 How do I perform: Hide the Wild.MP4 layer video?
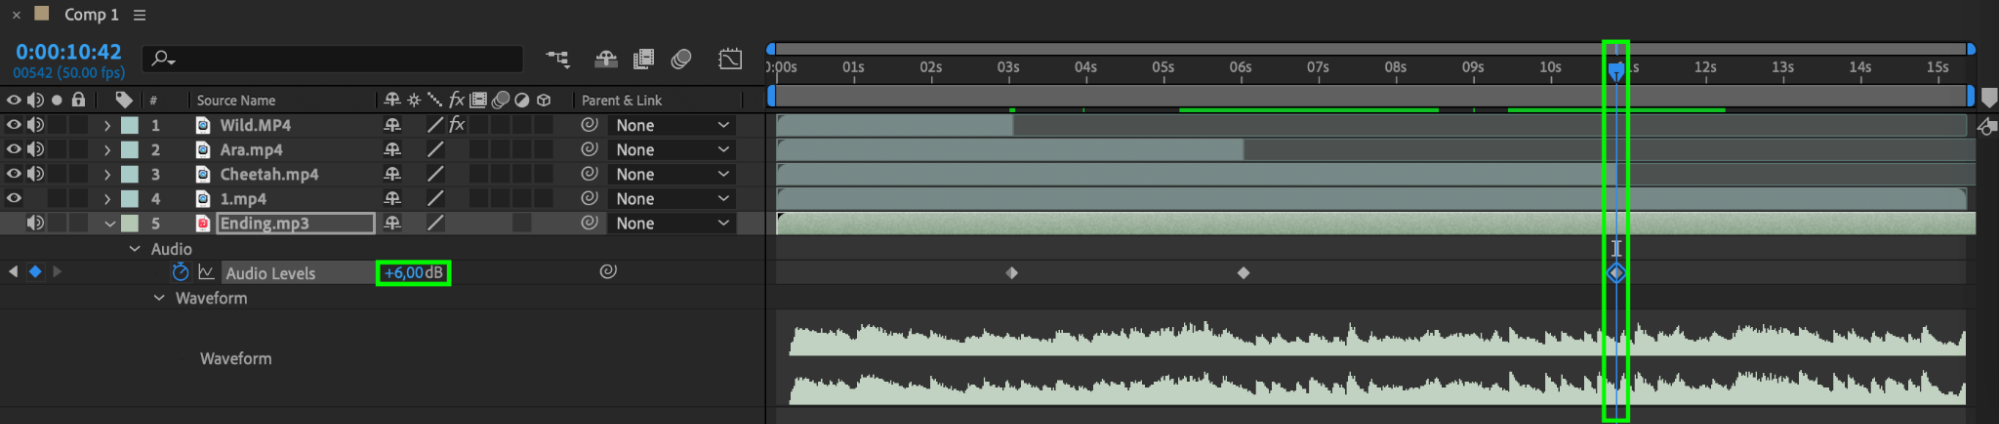[x=14, y=125]
